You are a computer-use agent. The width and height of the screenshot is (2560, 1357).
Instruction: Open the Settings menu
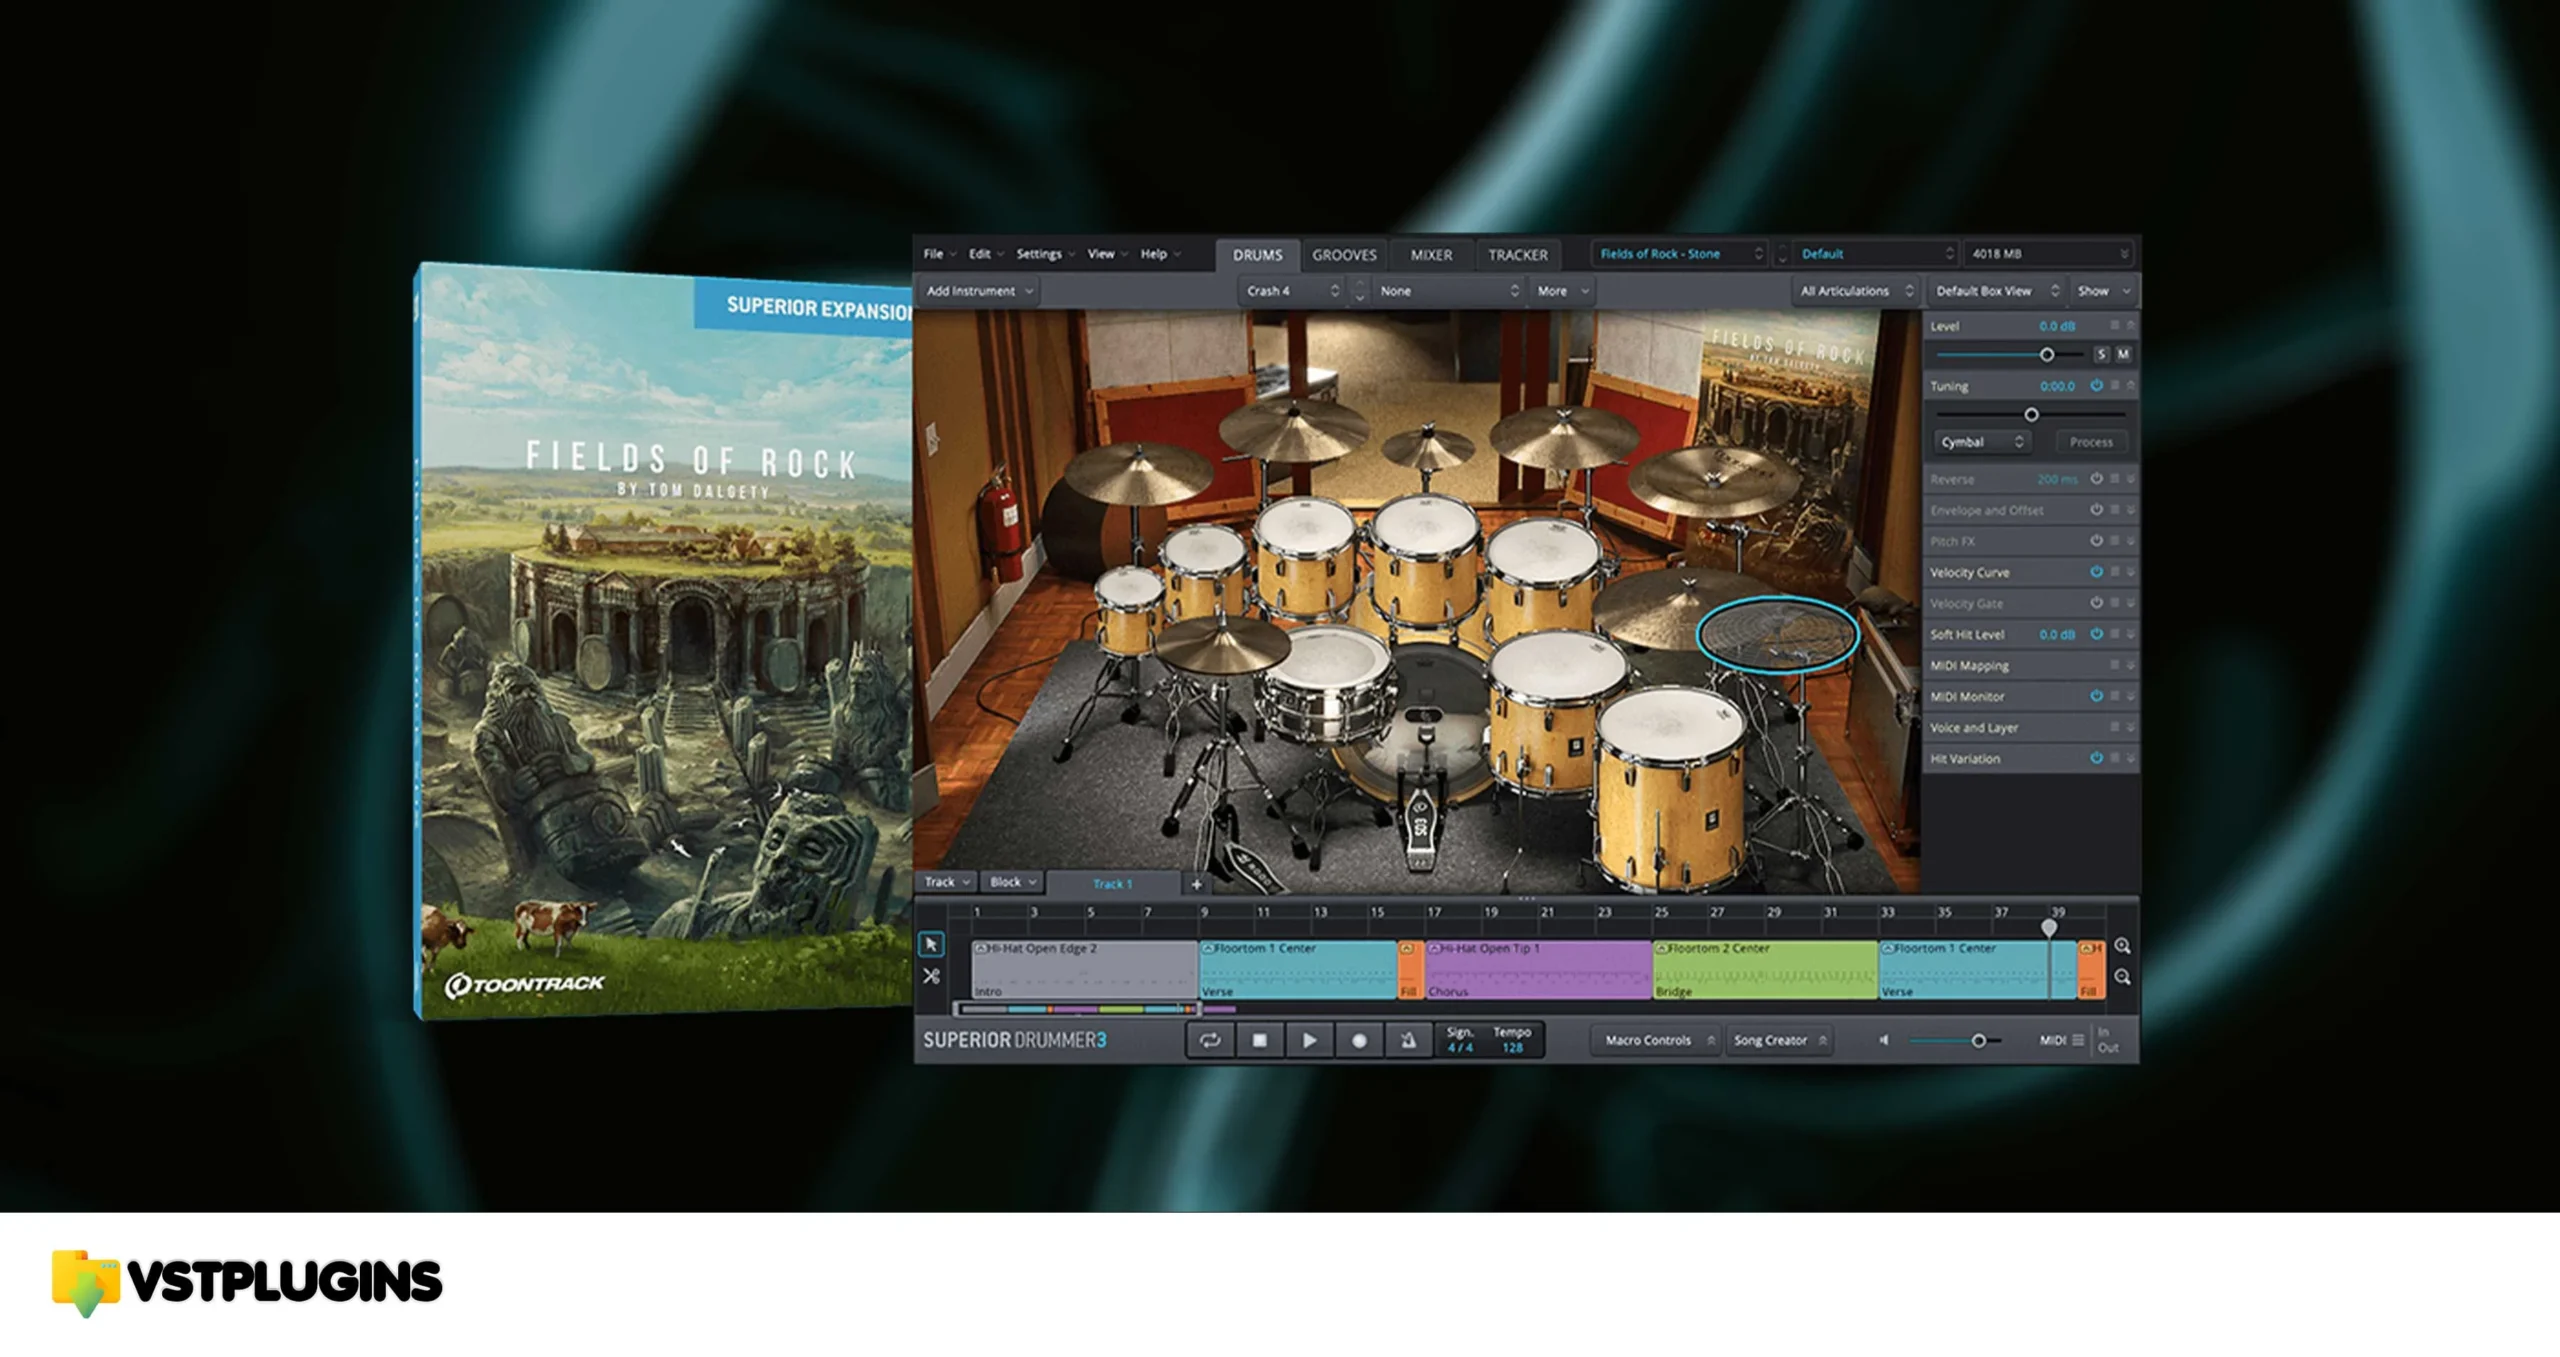pyautogui.click(x=1045, y=254)
